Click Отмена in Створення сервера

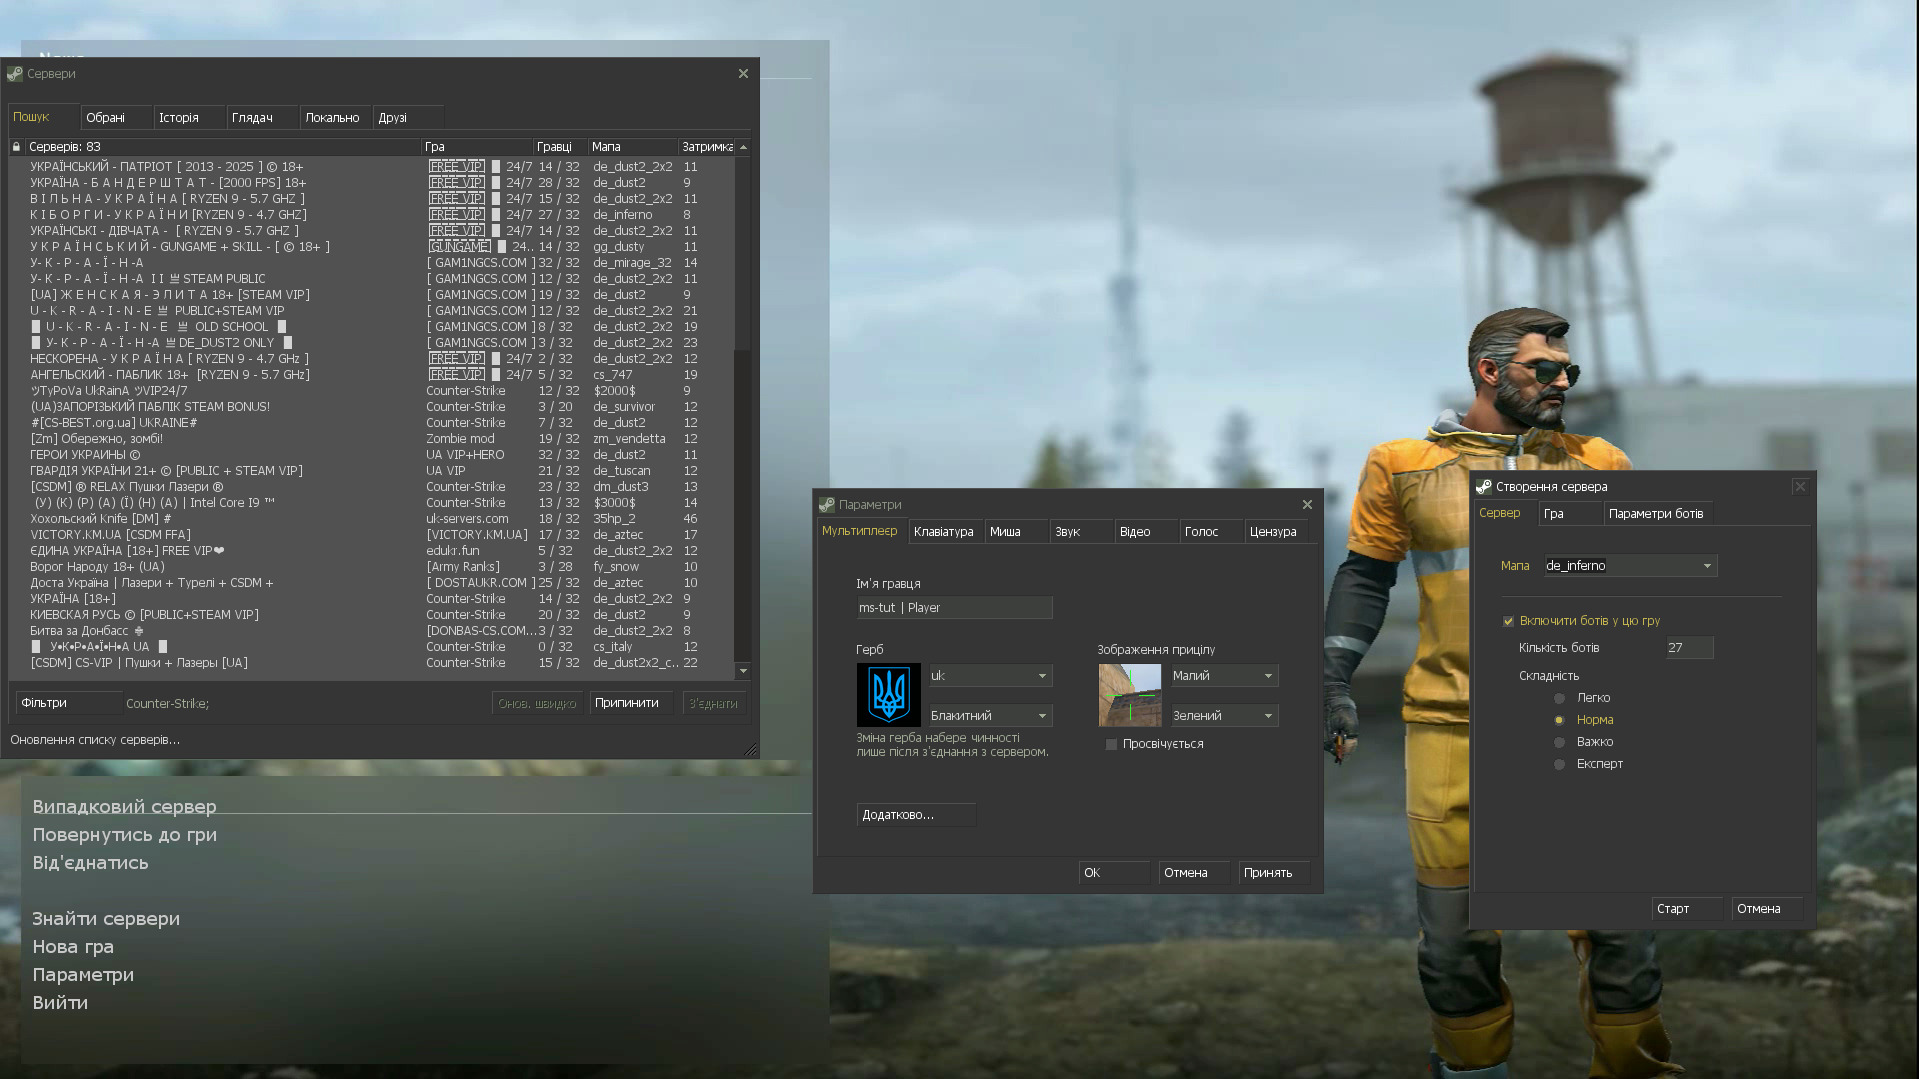(x=1767, y=909)
